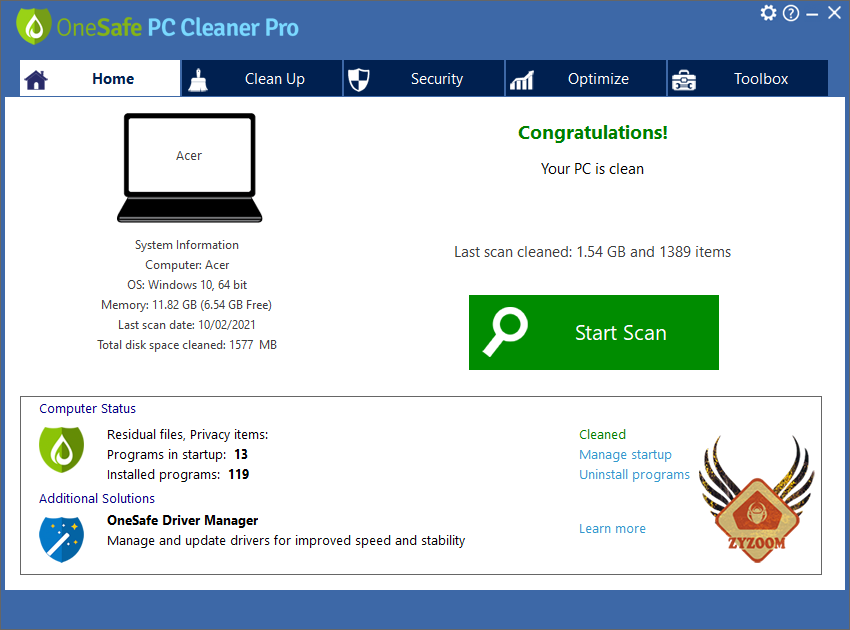Click the broom icon for Clean Up
Screen dimensions: 850x630
click(198, 80)
